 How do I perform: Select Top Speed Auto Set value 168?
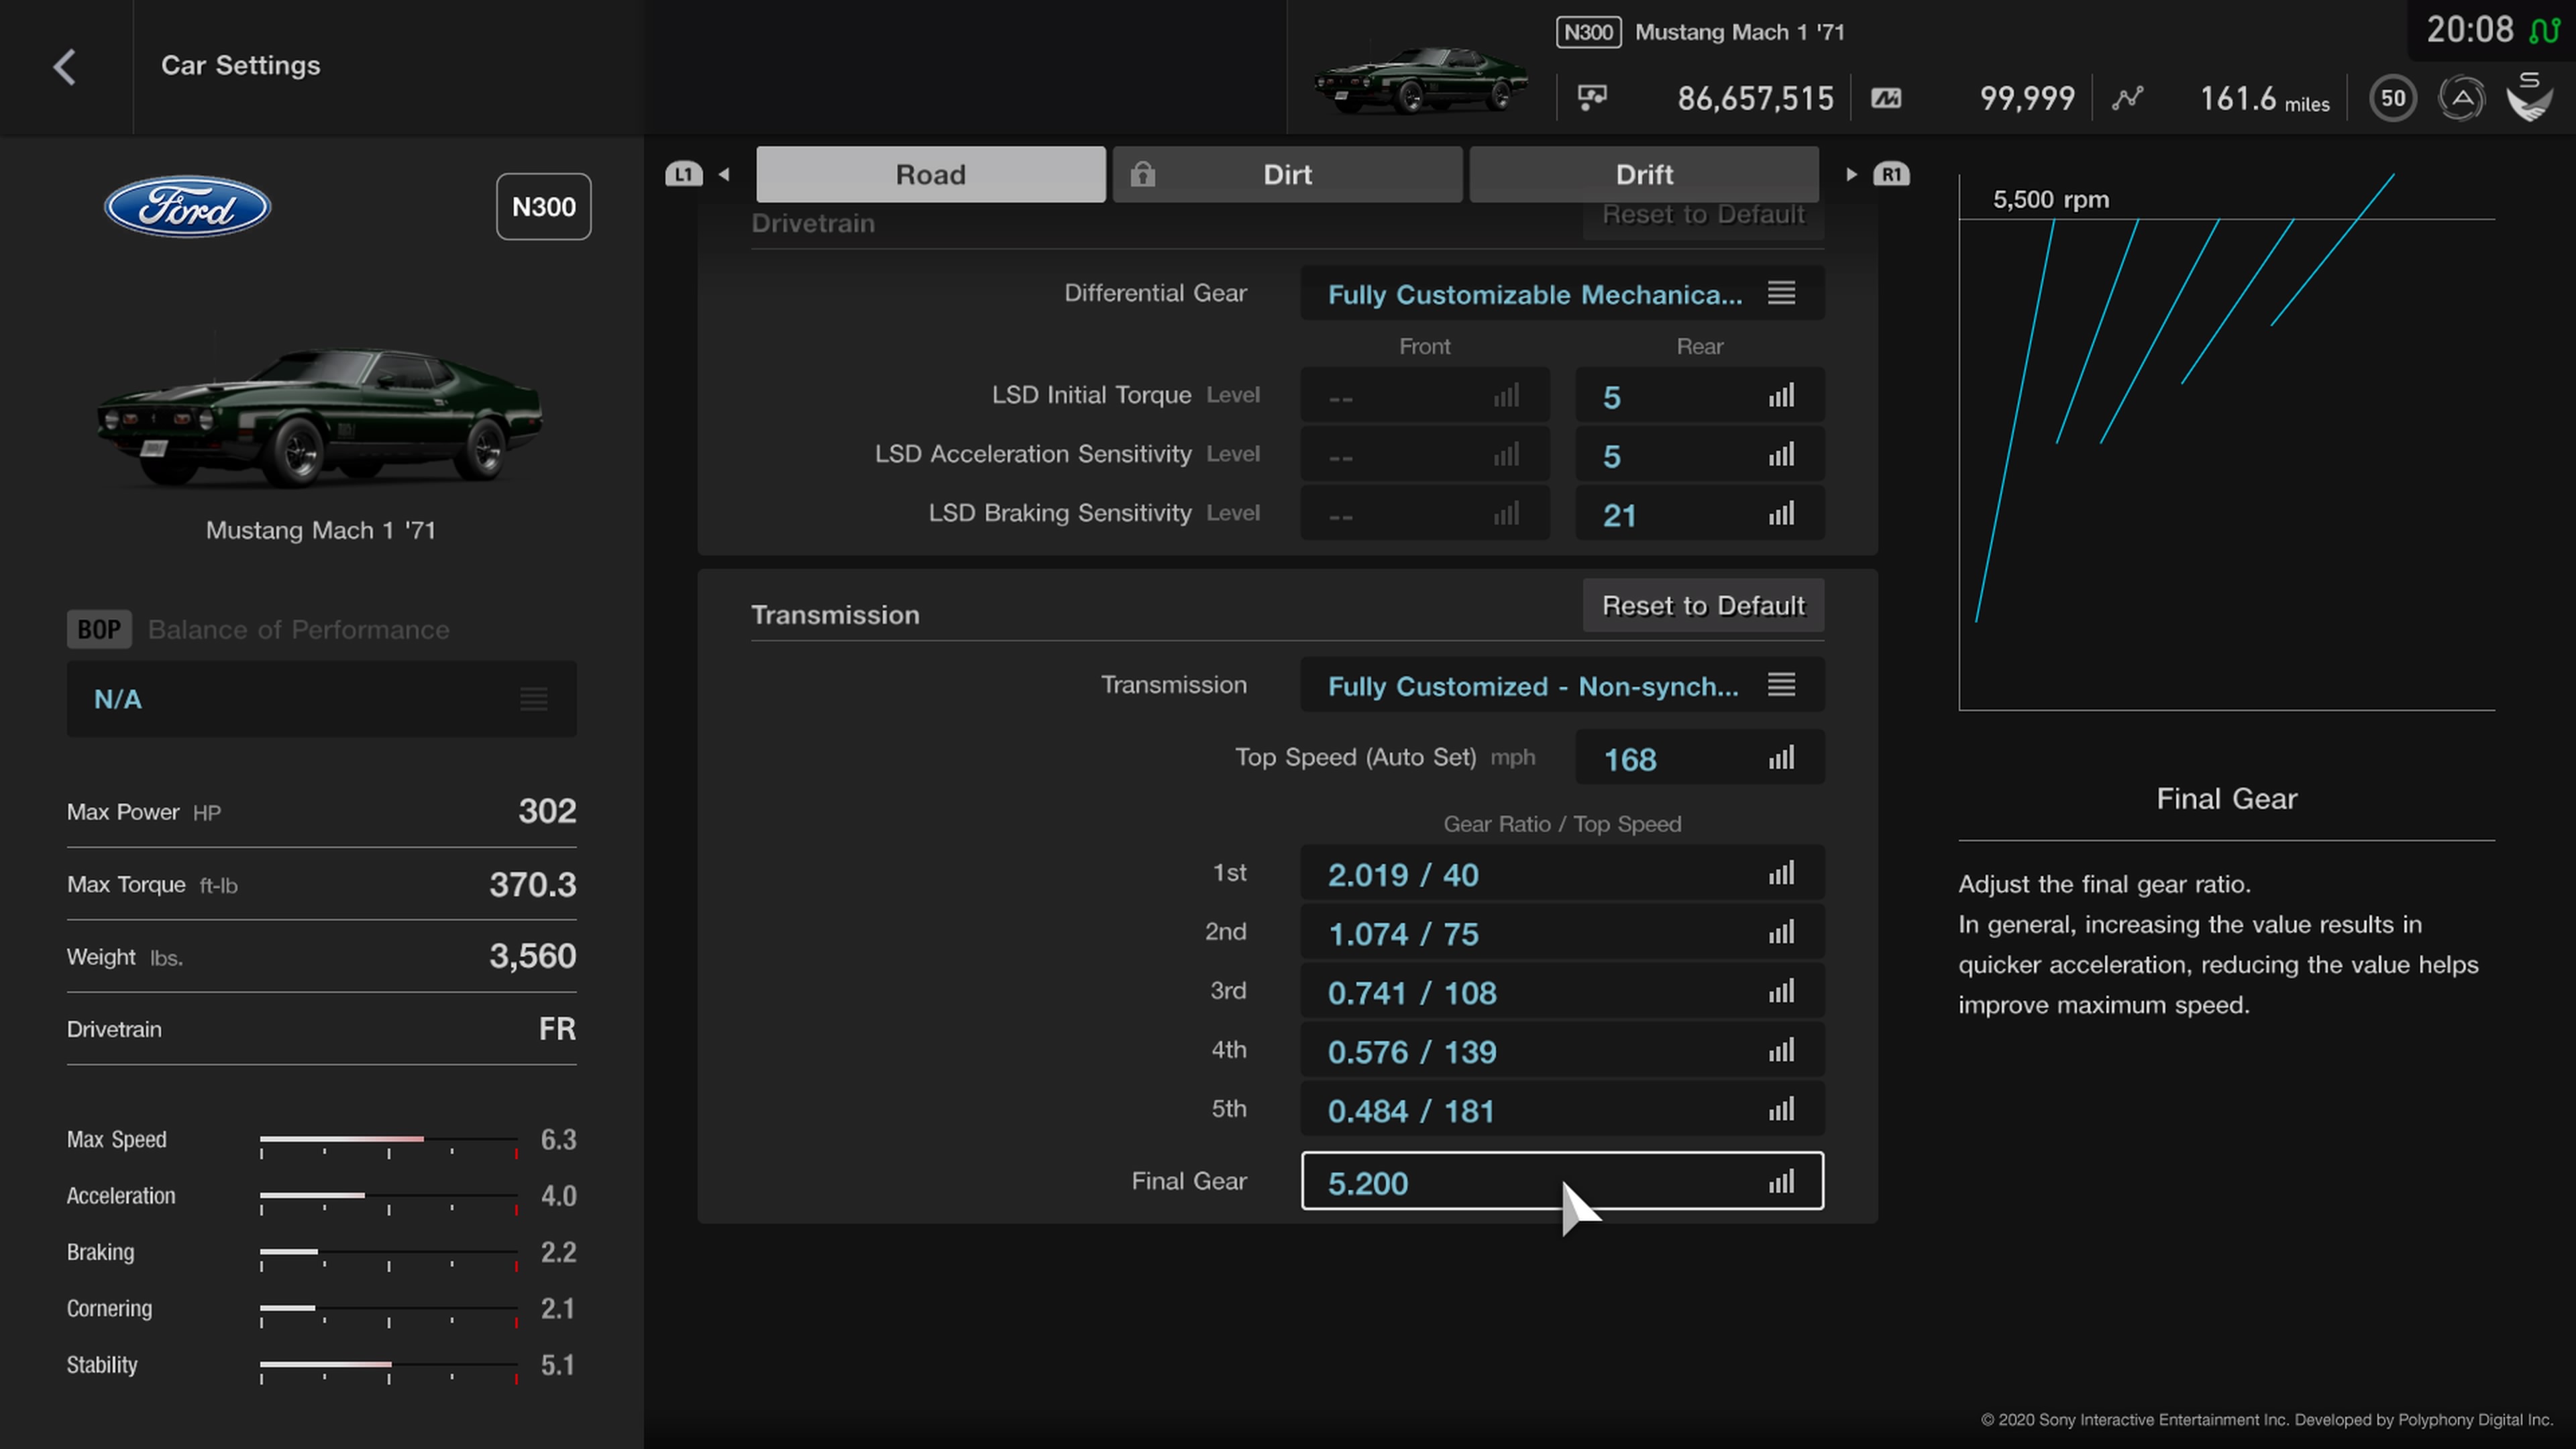(1700, 757)
